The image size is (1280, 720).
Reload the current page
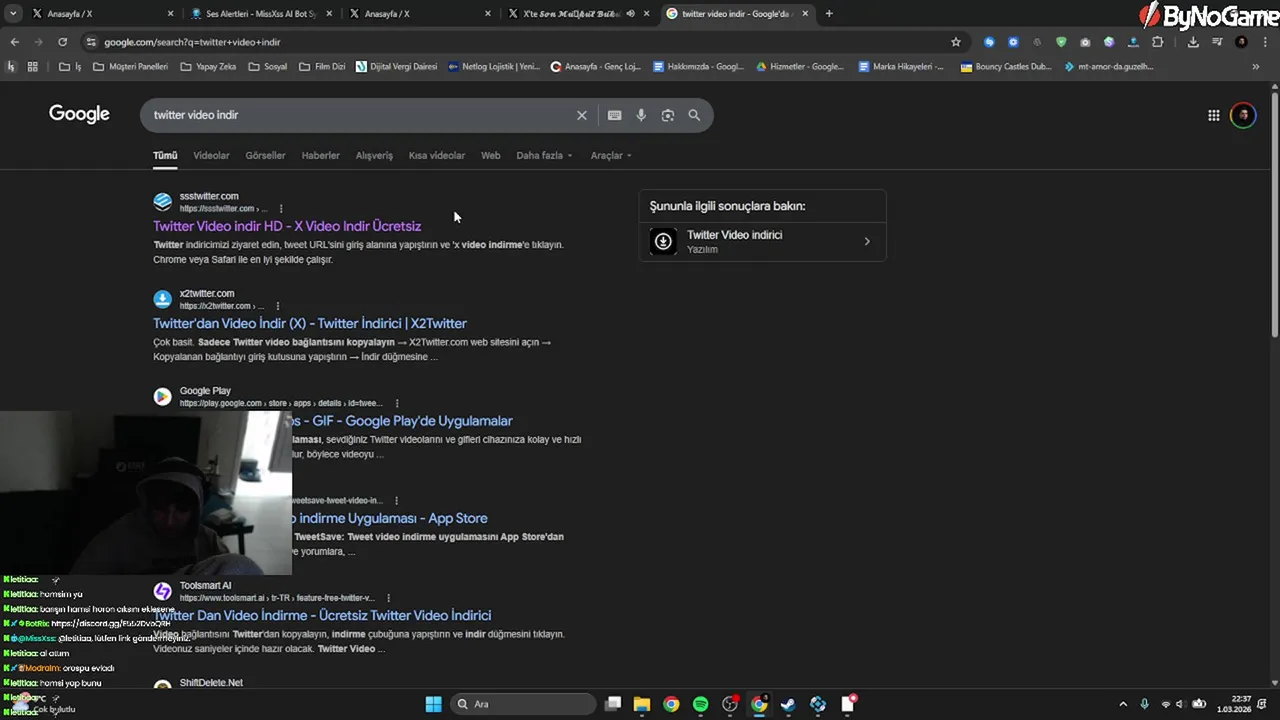62,42
